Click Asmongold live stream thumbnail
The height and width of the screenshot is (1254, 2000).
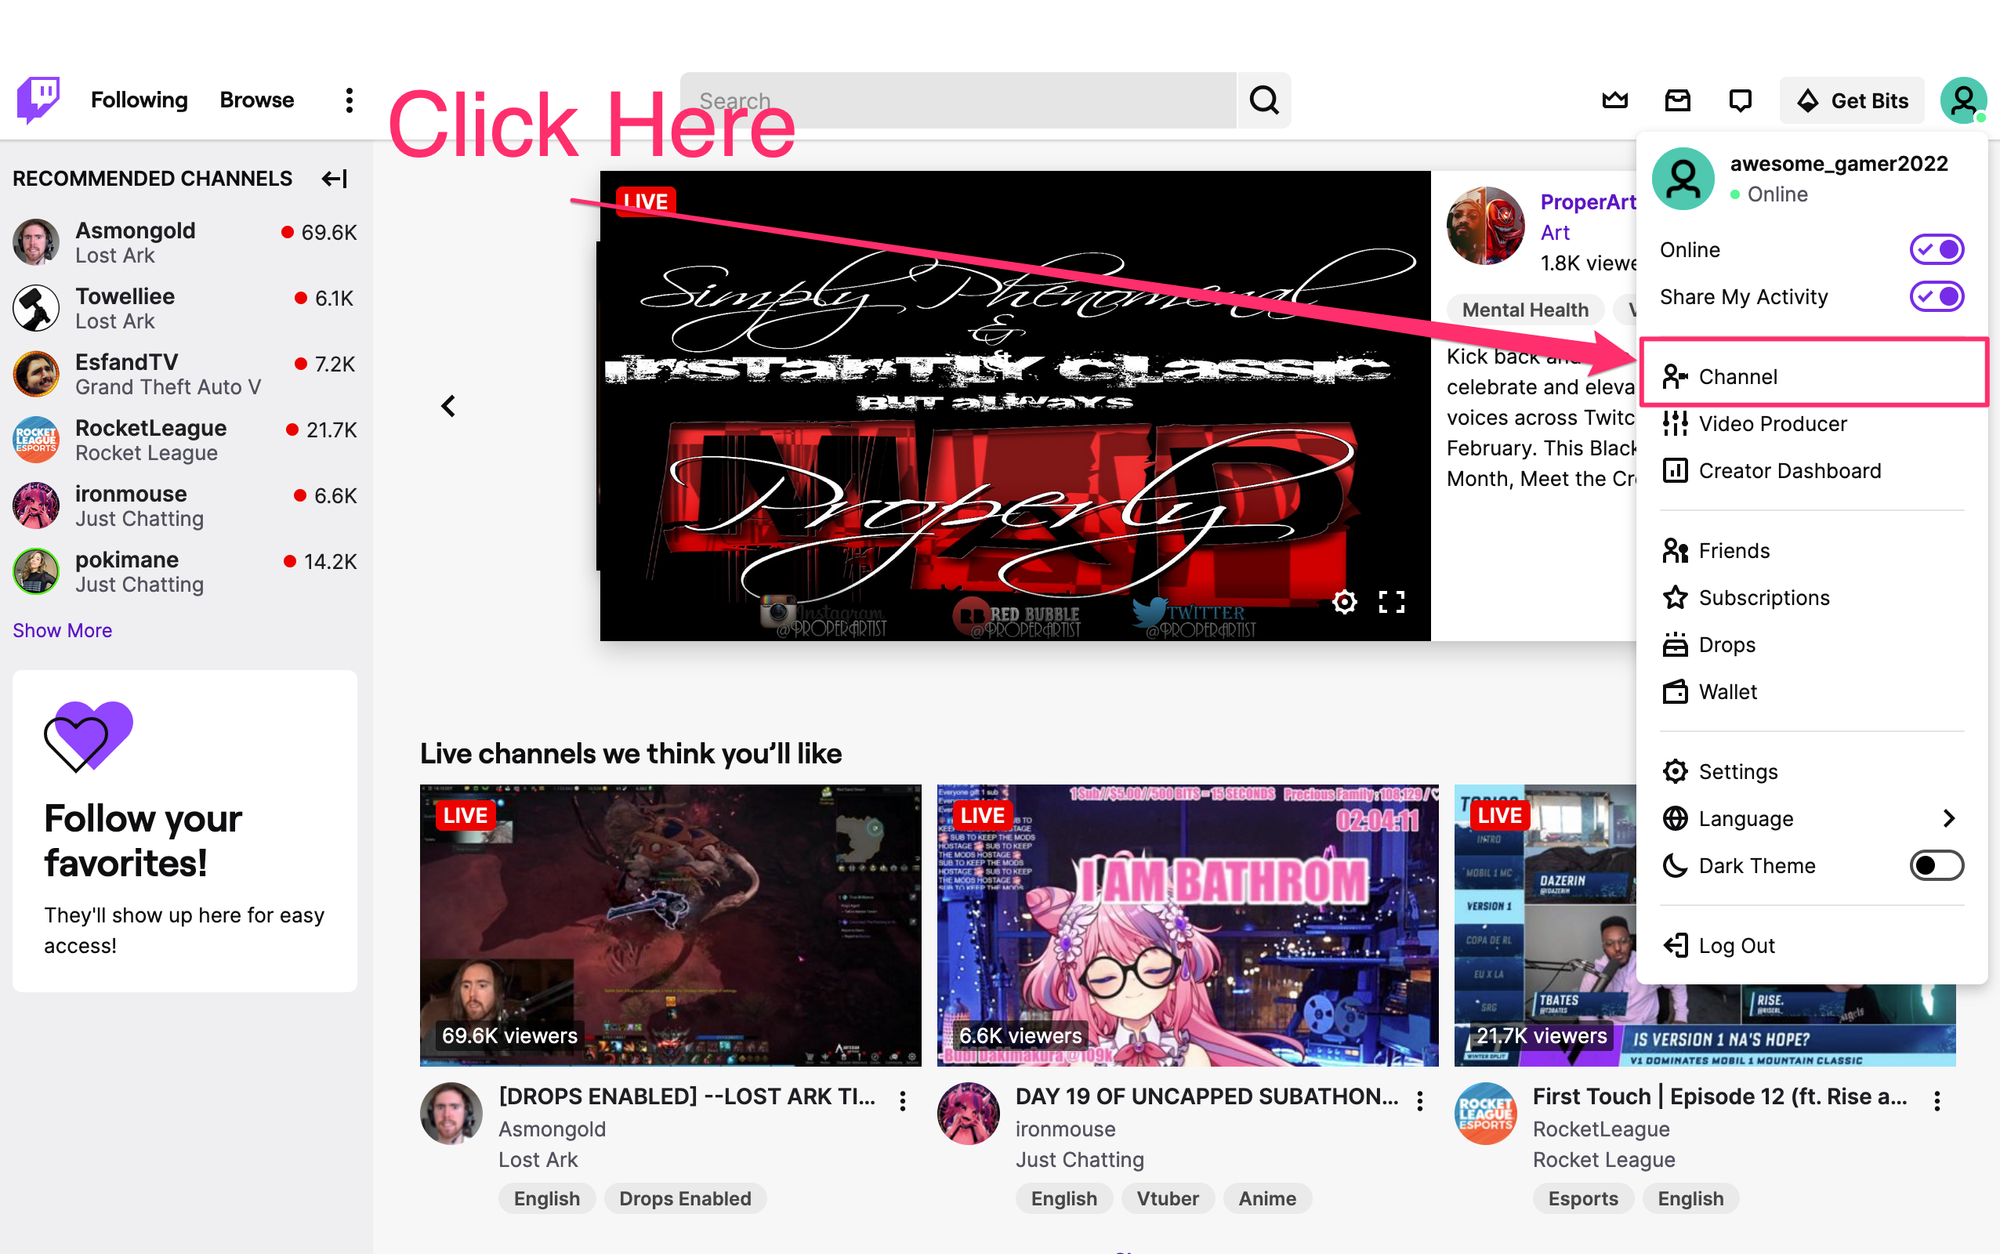(670, 922)
